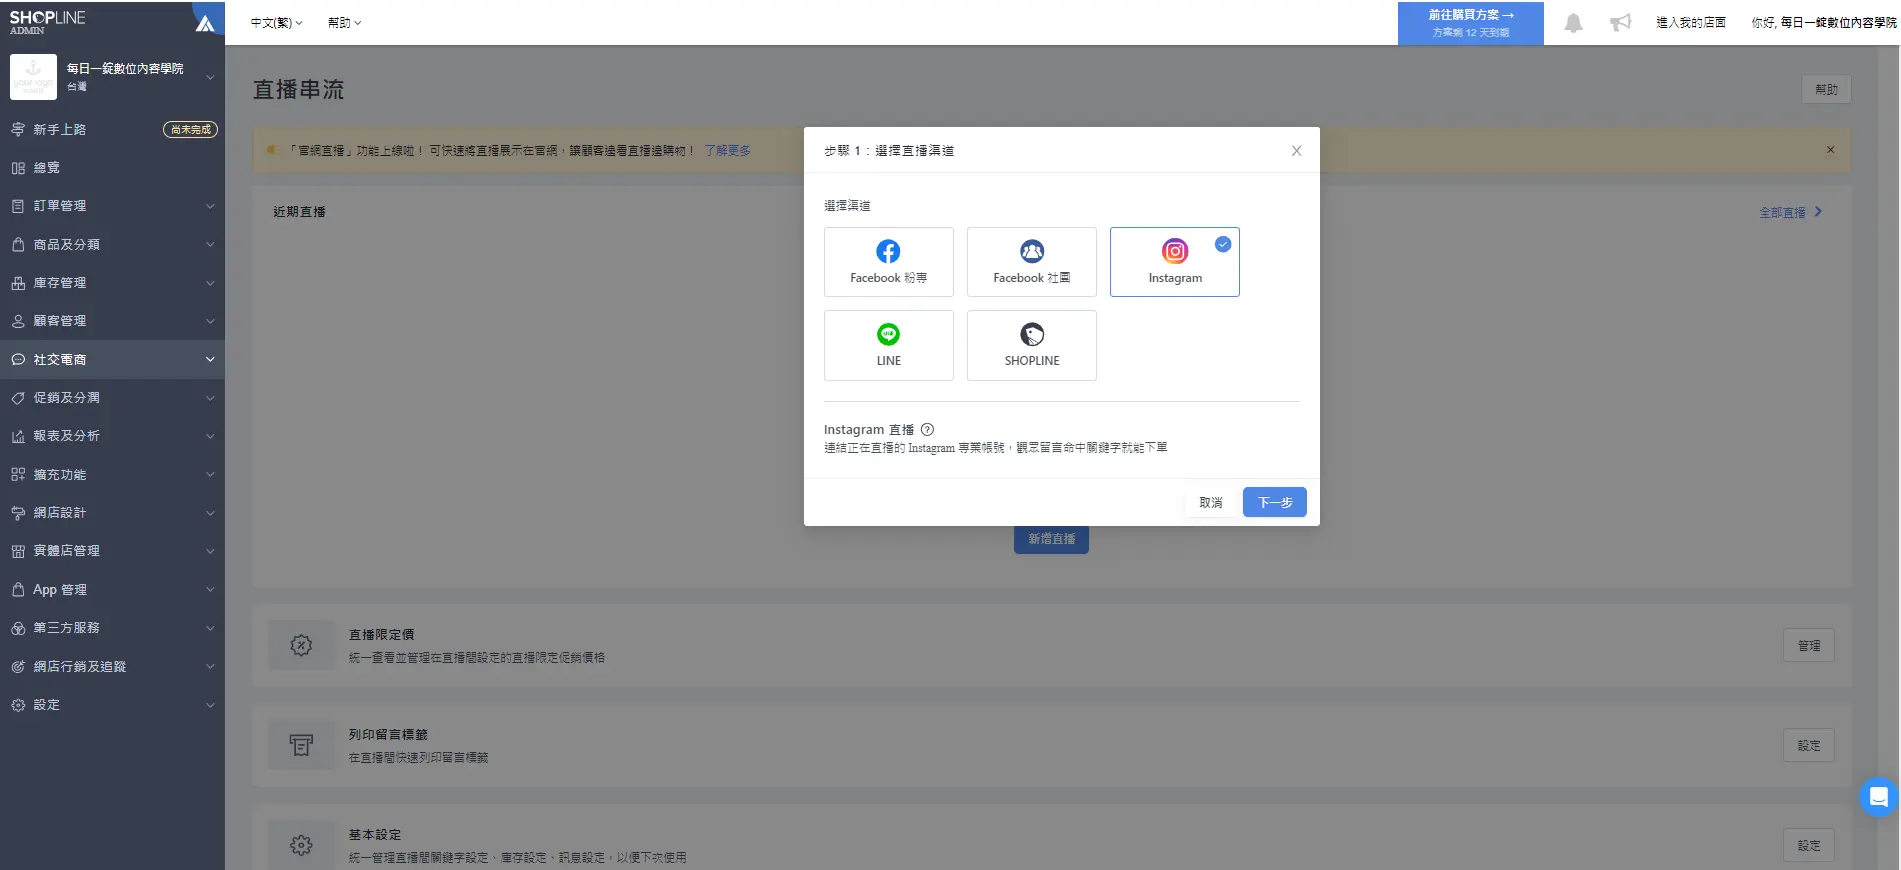Click the 了解更多 link in banner
1901x870 pixels.
pyautogui.click(x=727, y=151)
